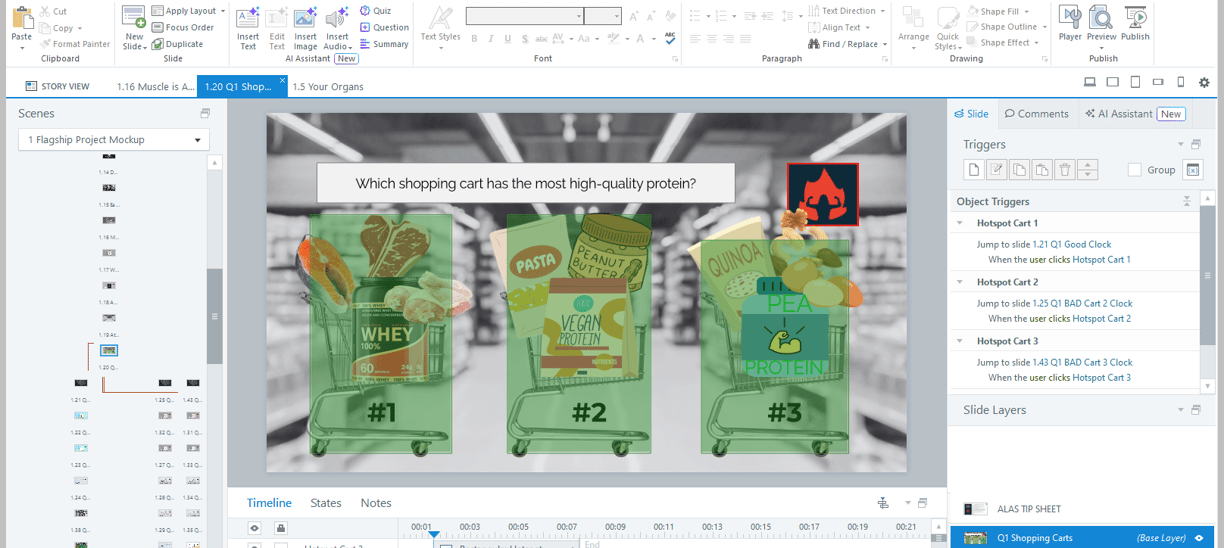Click the AI Summary icon
Image resolution: width=1224 pixels, height=548 pixels.
point(365,44)
